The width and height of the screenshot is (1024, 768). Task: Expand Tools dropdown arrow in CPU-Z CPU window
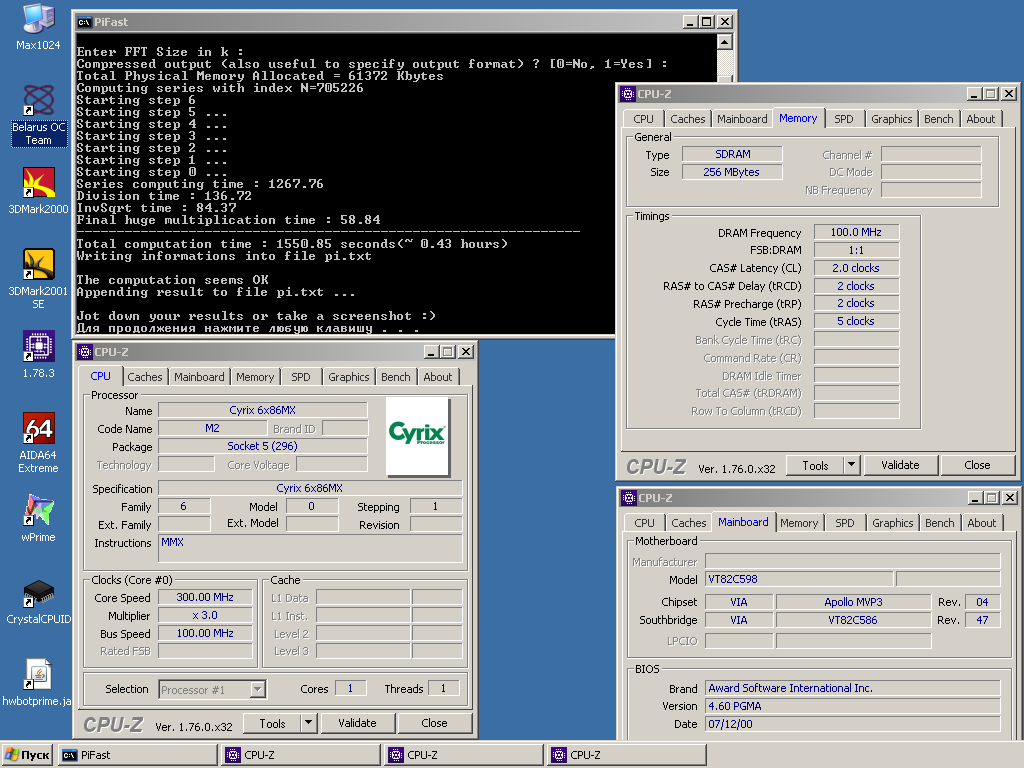(309, 724)
